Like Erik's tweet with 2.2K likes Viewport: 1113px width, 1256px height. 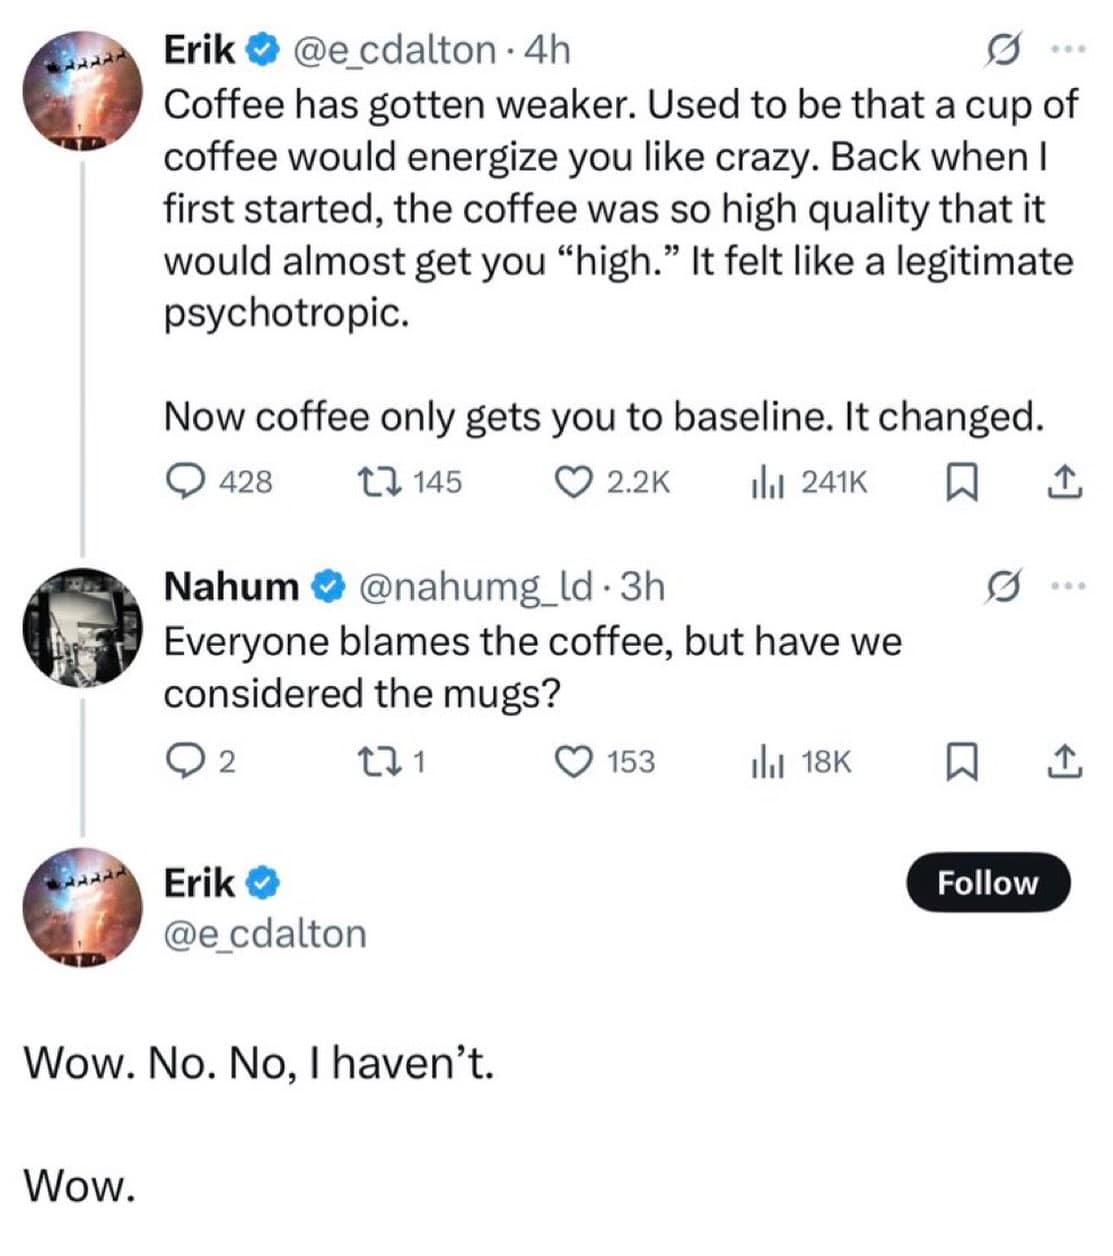pyautogui.click(x=574, y=482)
